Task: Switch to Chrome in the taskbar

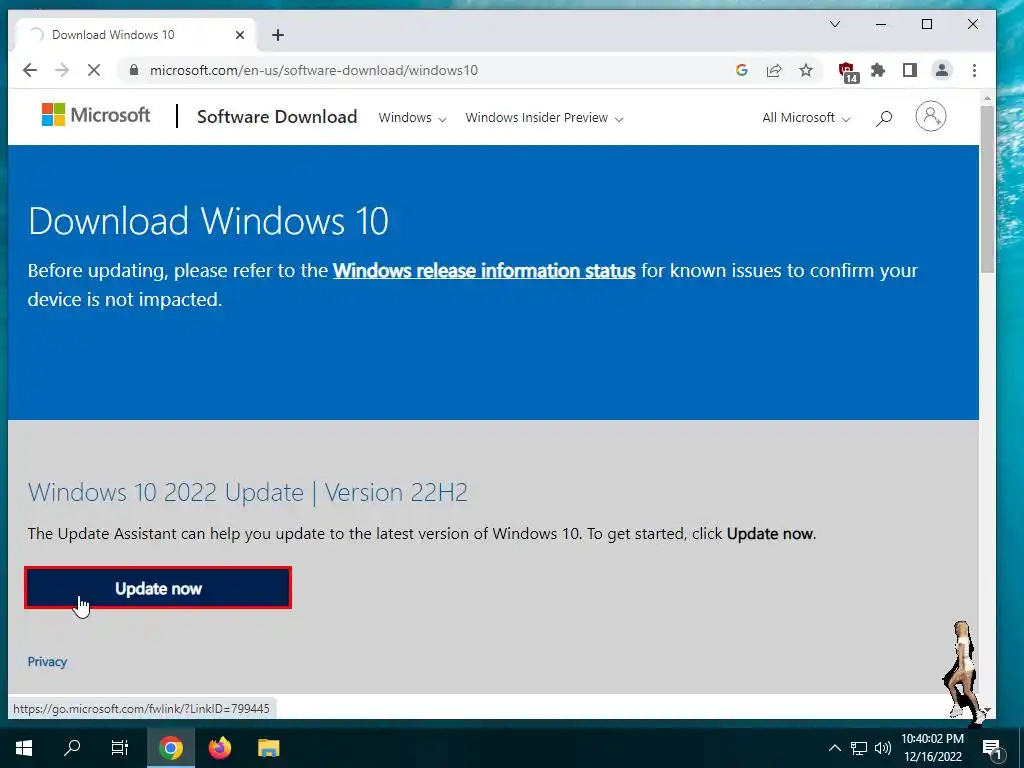Action: [x=170, y=748]
